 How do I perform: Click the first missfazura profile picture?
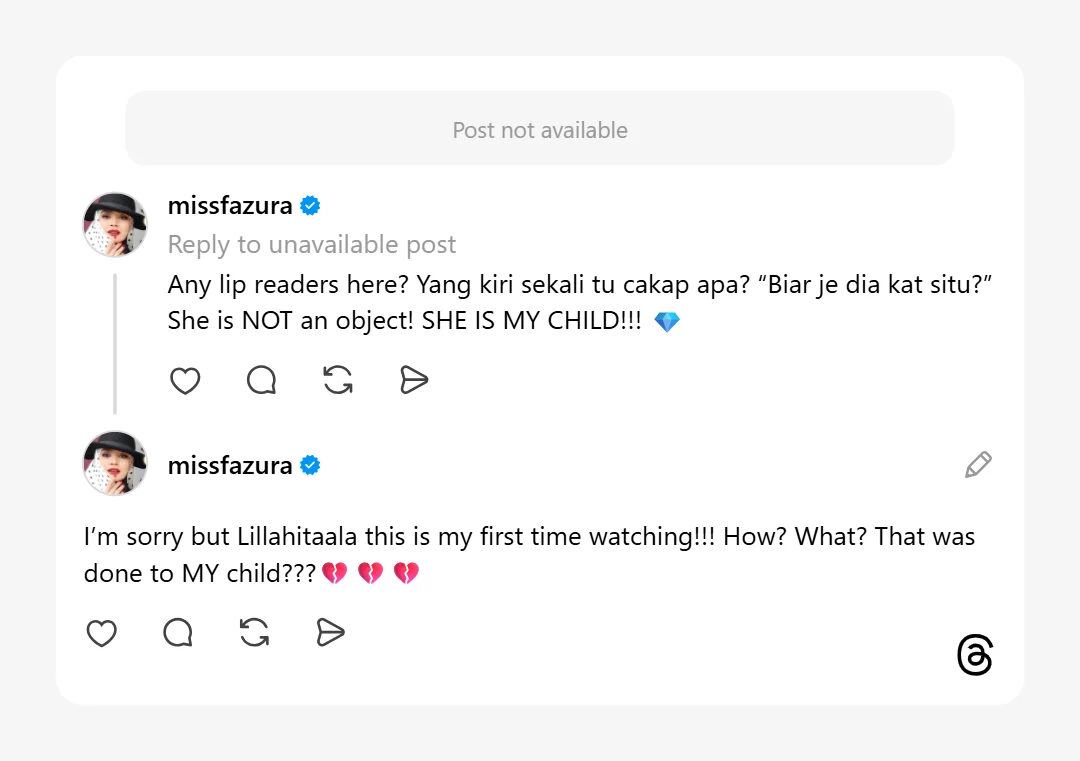tap(115, 224)
